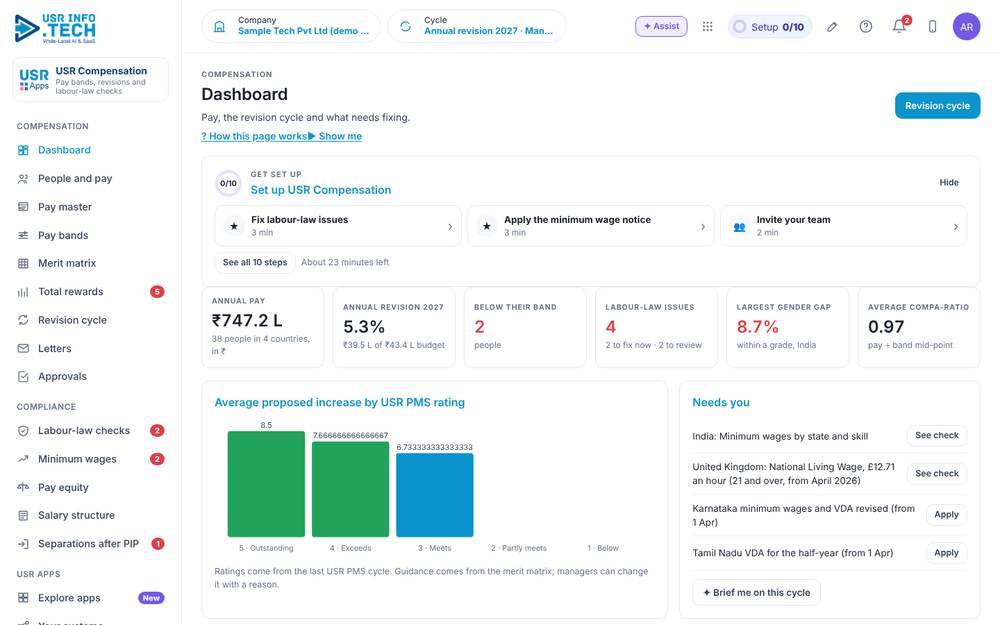Expand Apply the minimum wage notice chevron
Image resolution: width=1000 pixels, height=625 pixels.
(x=703, y=226)
